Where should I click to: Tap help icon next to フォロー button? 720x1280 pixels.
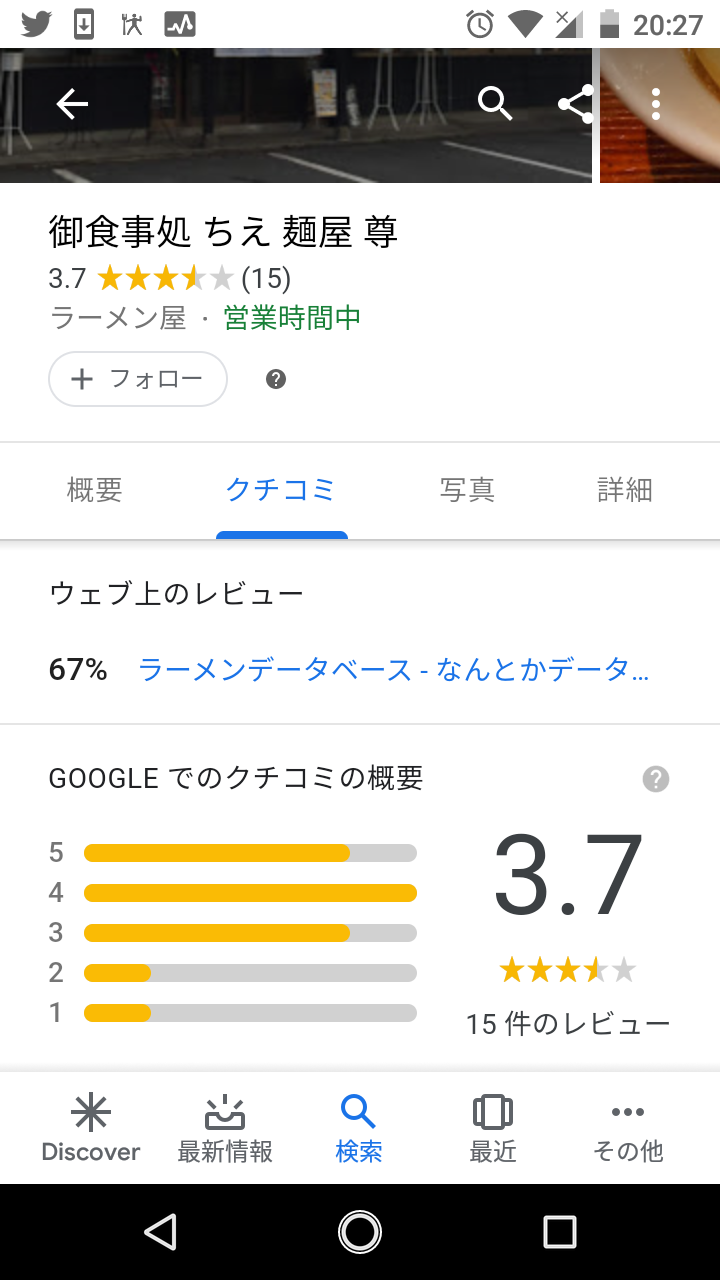276,379
